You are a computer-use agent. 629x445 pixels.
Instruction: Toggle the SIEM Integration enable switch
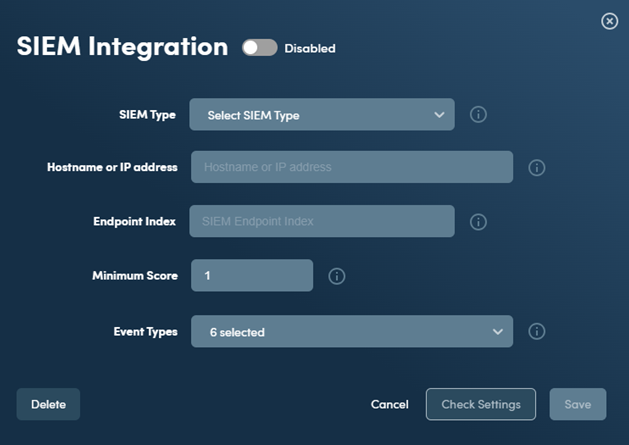tap(260, 48)
